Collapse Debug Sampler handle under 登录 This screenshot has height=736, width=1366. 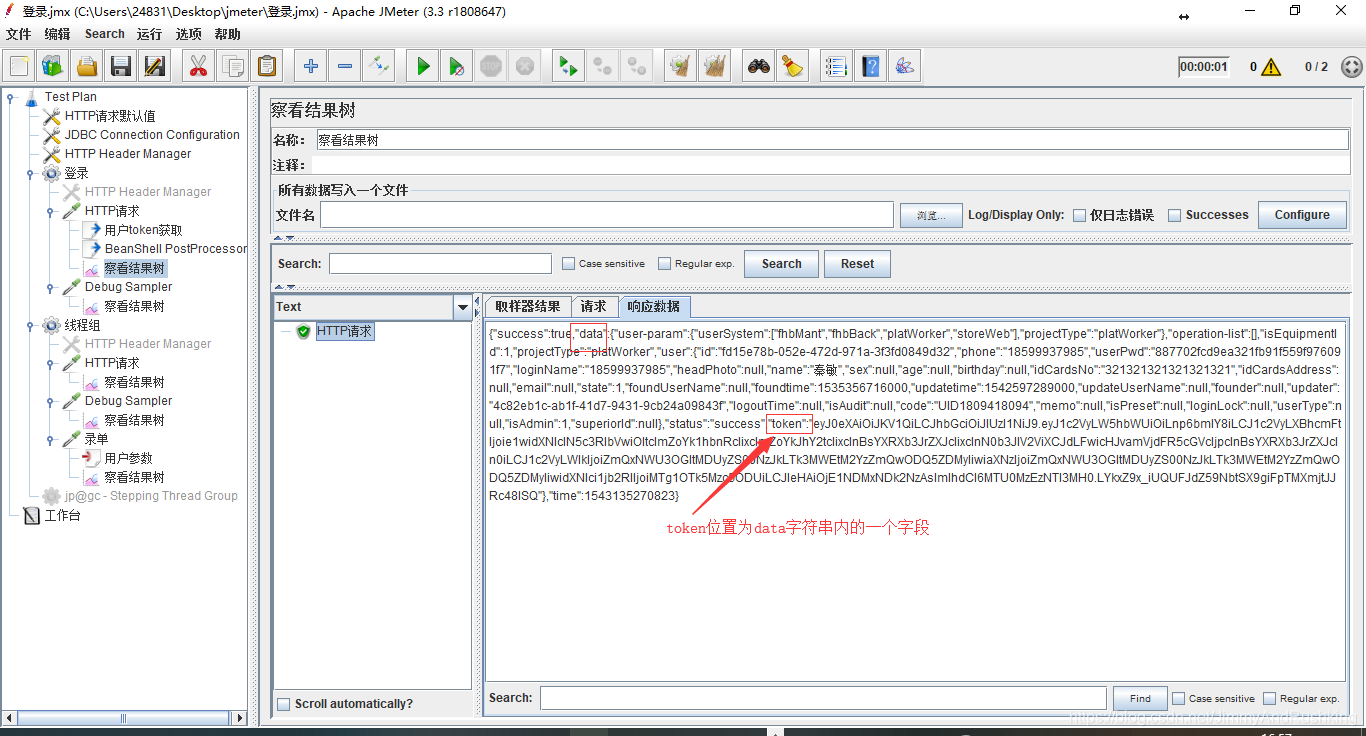[x=50, y=287]
